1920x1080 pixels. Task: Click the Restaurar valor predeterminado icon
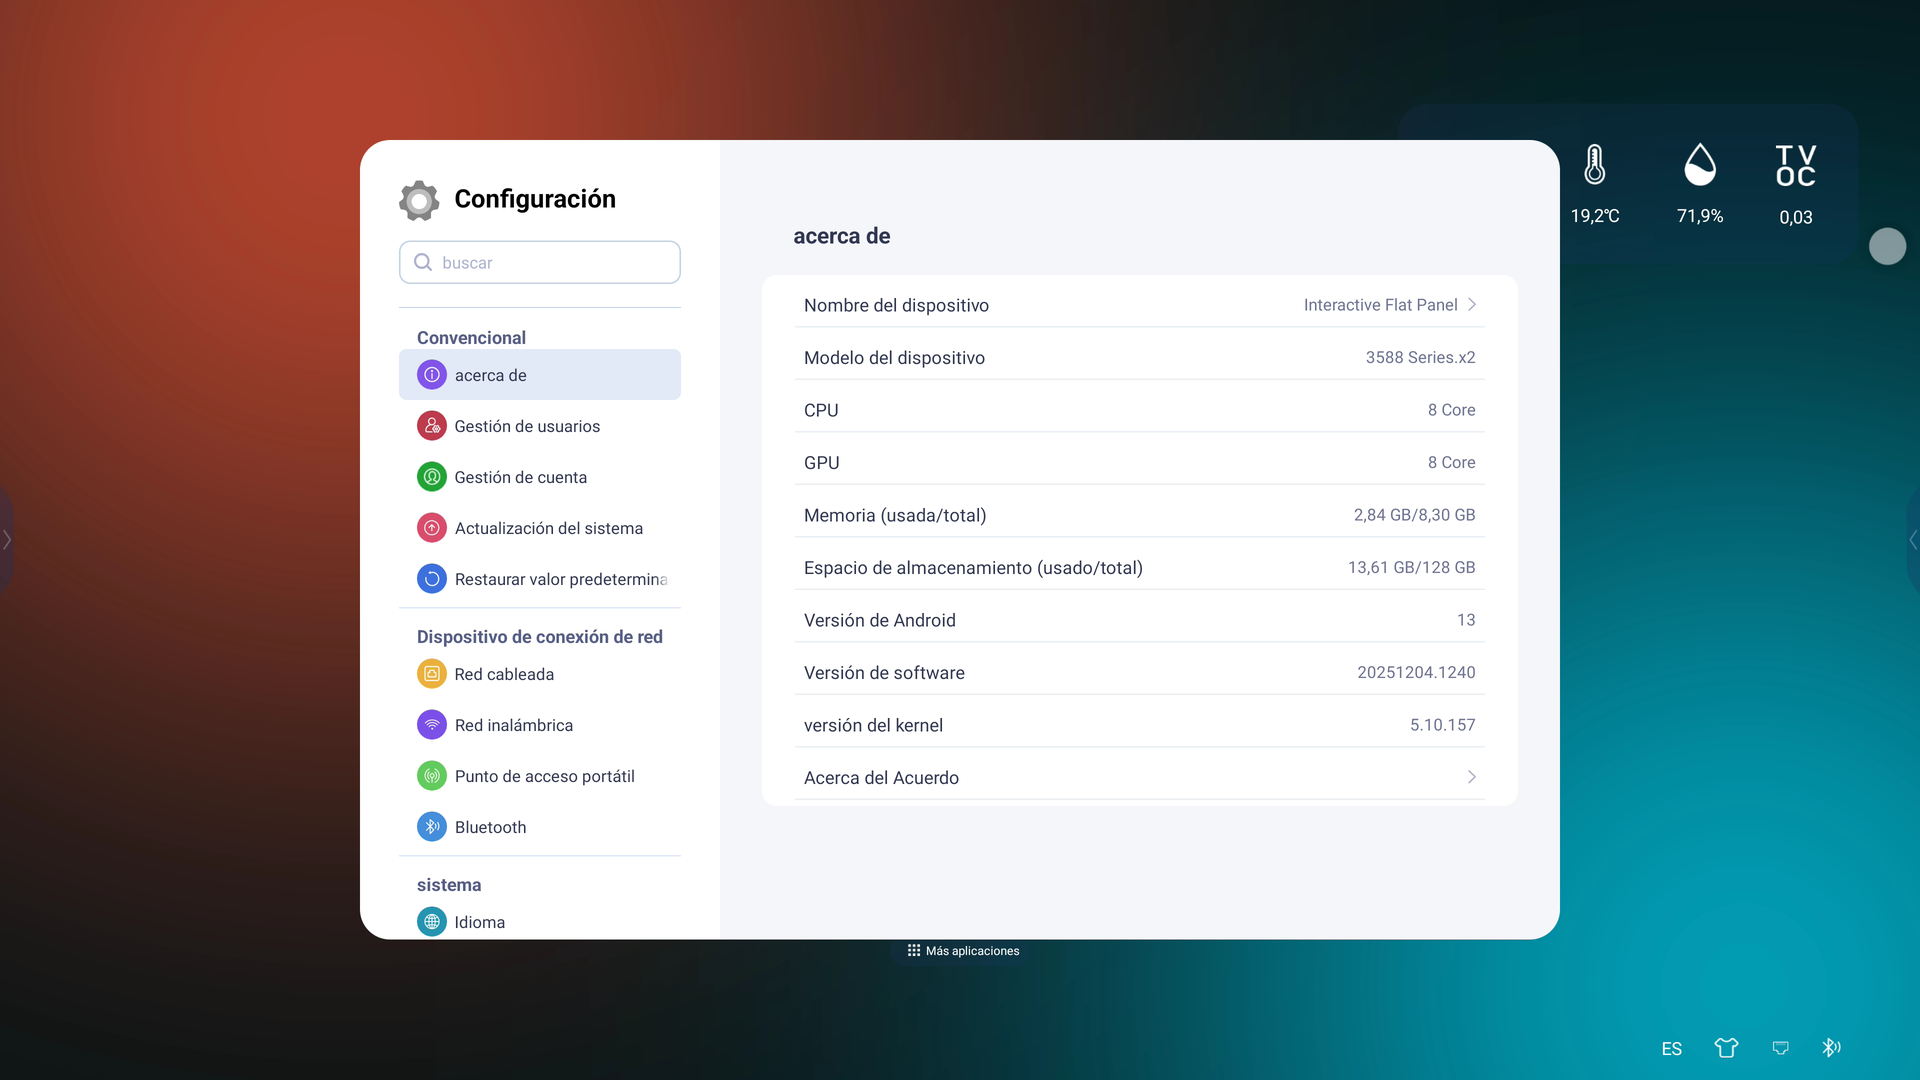(432, 579)
